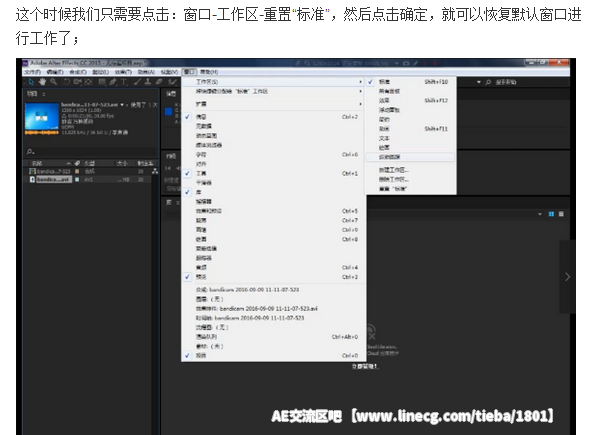Select the 效果 workspace (Shift+F12)
595x435 pixels.
point(411,101)
